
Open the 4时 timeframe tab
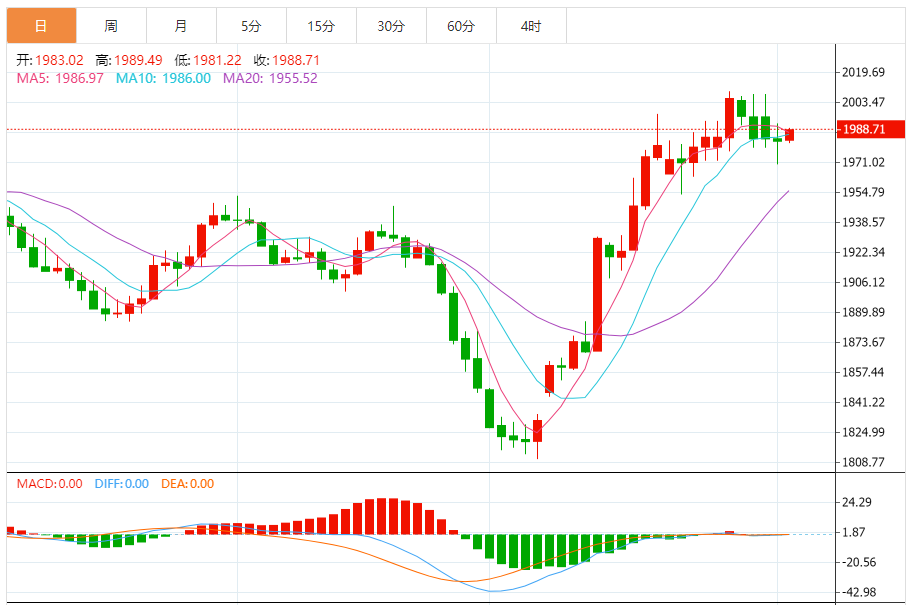(532, 26)
